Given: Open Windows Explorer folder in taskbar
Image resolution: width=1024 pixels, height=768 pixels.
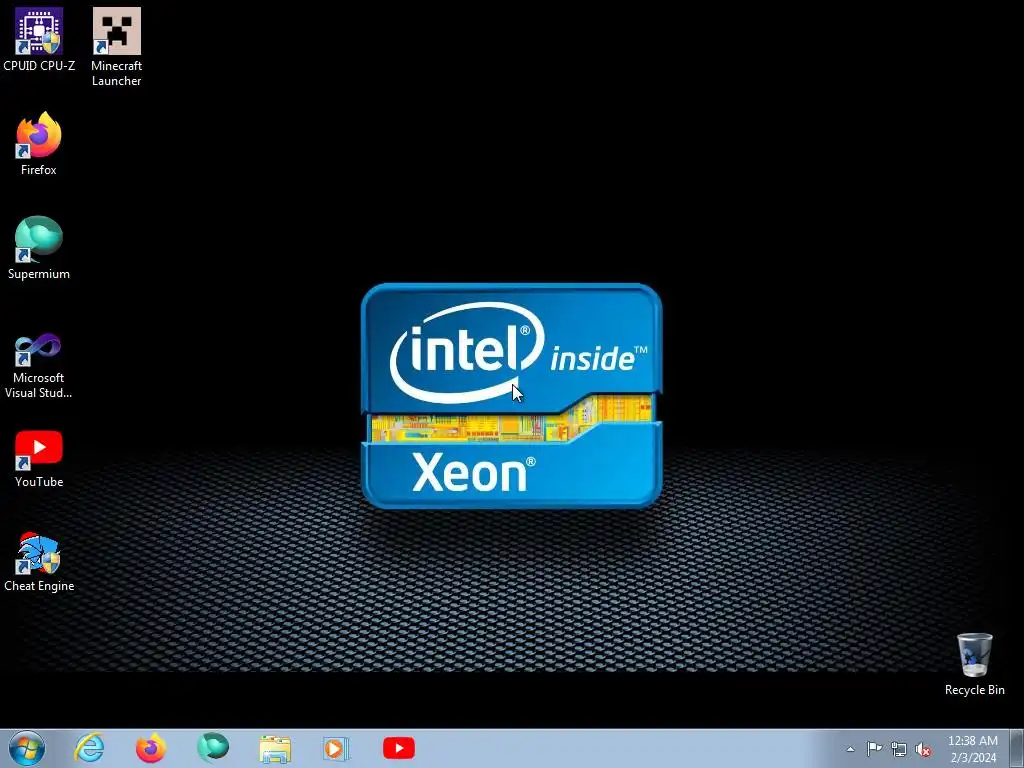Looking at the screenshot, I should point(275,749).
